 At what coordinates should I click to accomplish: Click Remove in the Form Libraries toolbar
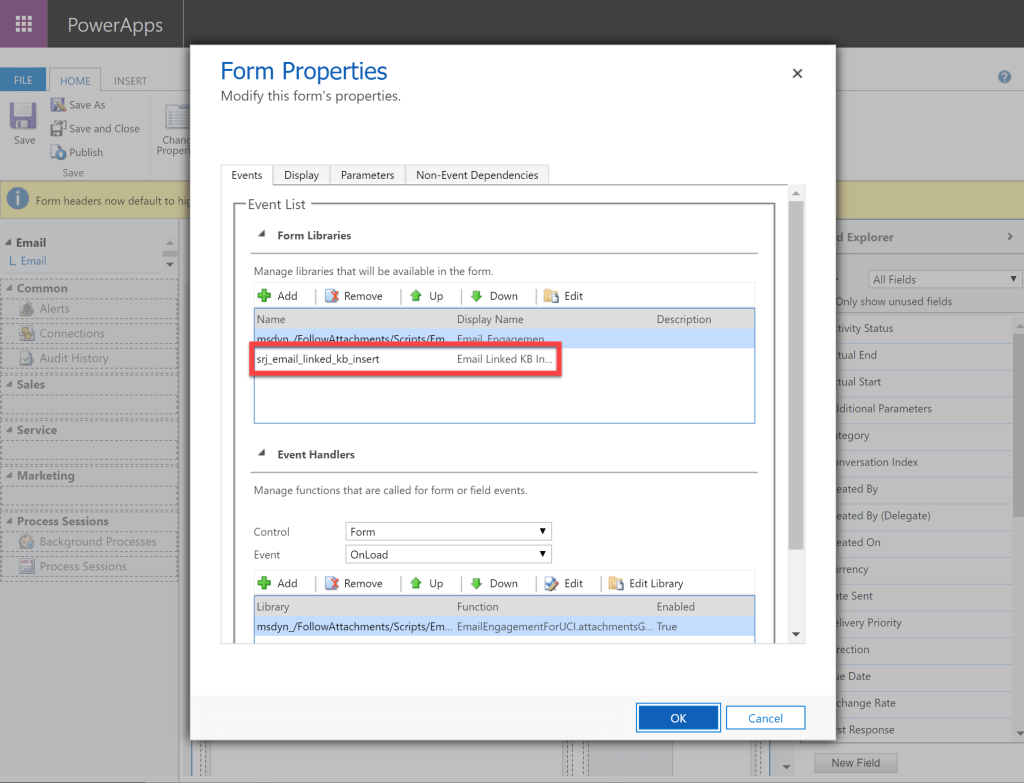click(353, 296)
